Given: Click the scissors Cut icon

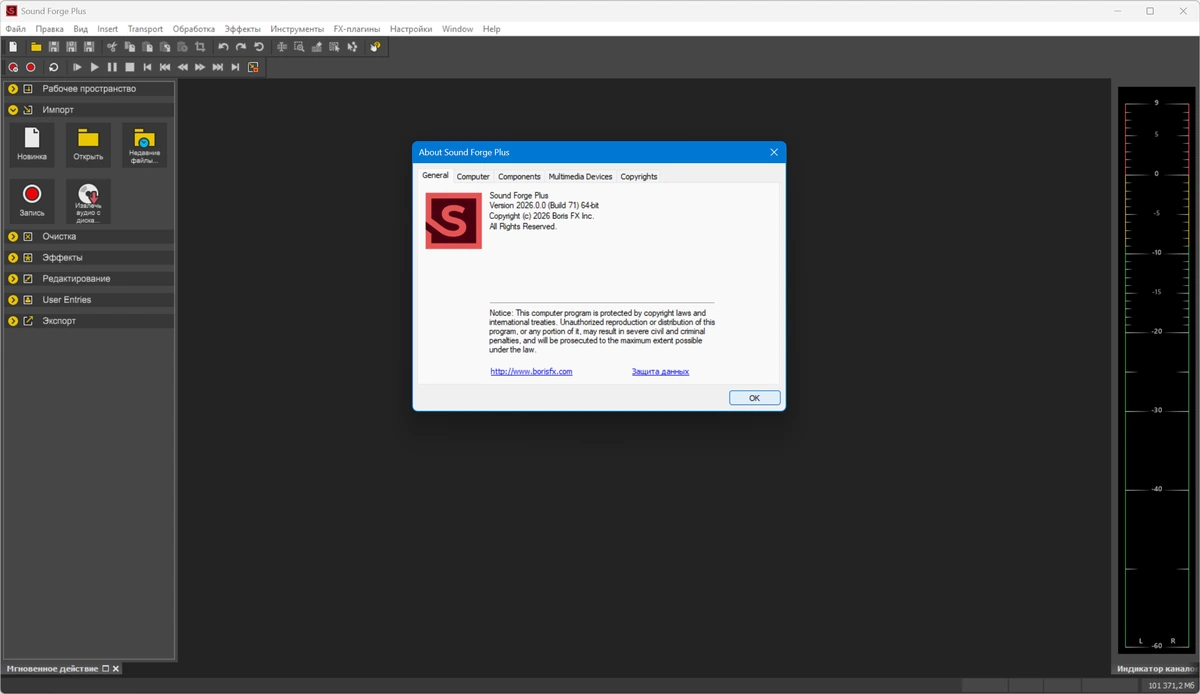Looking at the screenshot, I should (x=112, y=47).
